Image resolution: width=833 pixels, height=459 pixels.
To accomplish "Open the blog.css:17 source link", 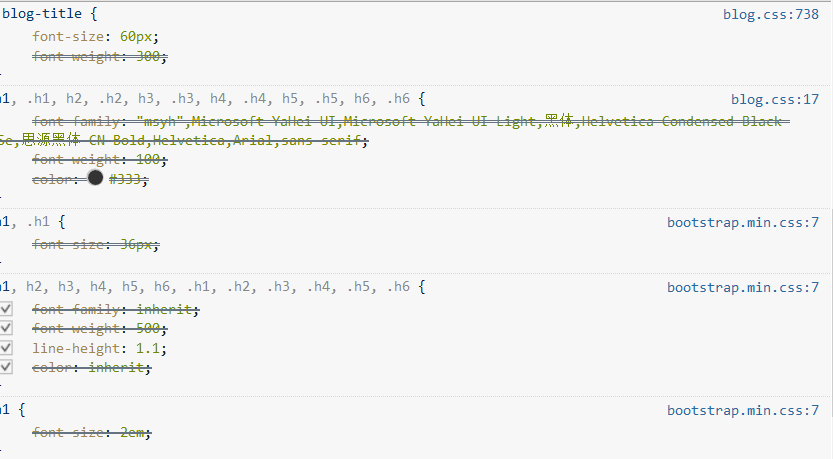I will pos(775,99).
